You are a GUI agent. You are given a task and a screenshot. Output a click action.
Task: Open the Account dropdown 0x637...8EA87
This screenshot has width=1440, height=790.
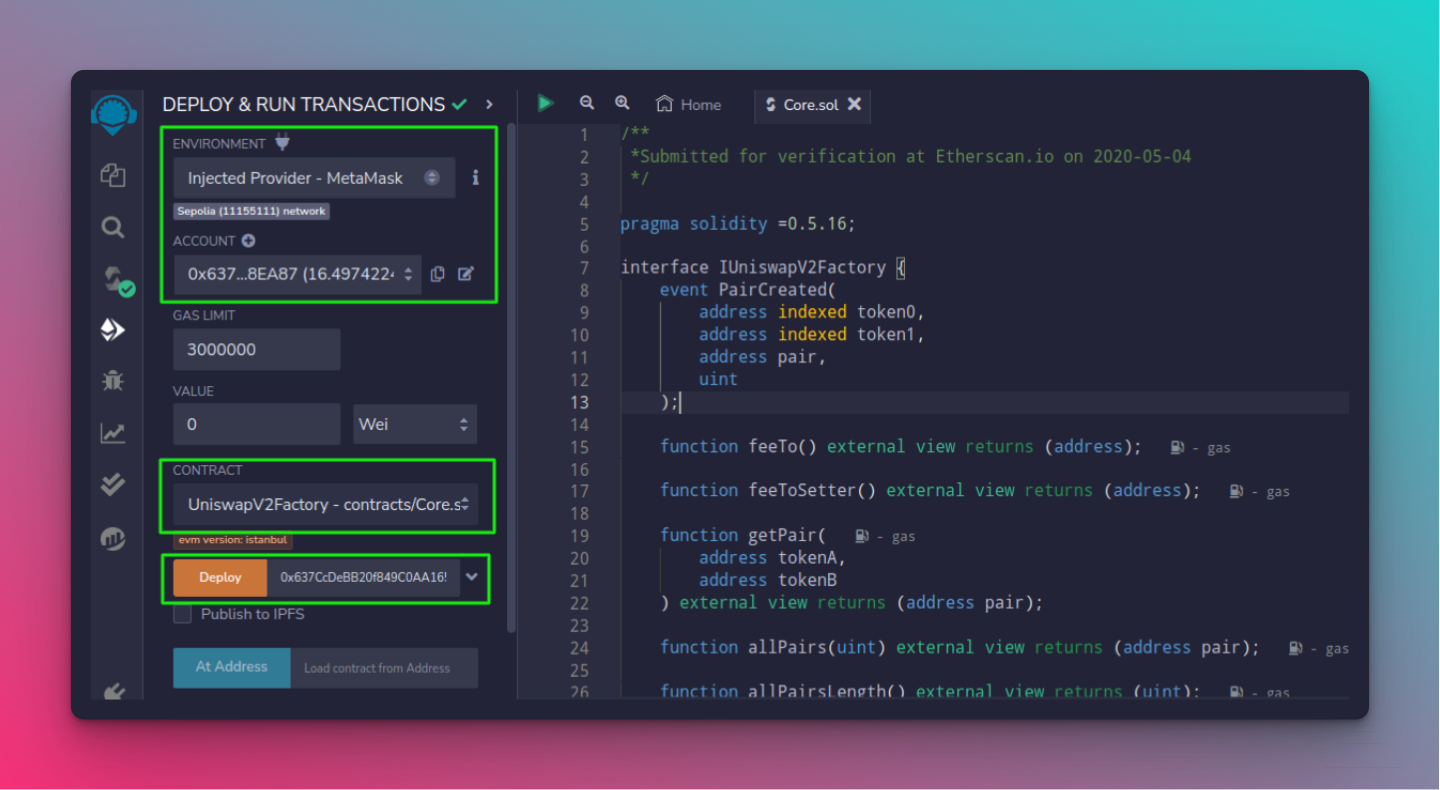point(298,274)
